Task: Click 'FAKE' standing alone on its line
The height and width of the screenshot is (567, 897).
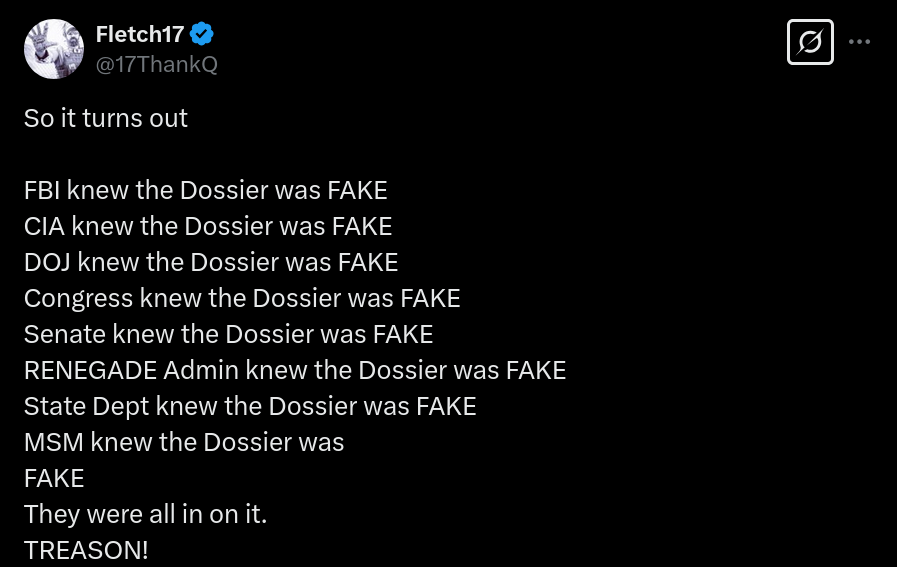Action: tap(54, 479)
